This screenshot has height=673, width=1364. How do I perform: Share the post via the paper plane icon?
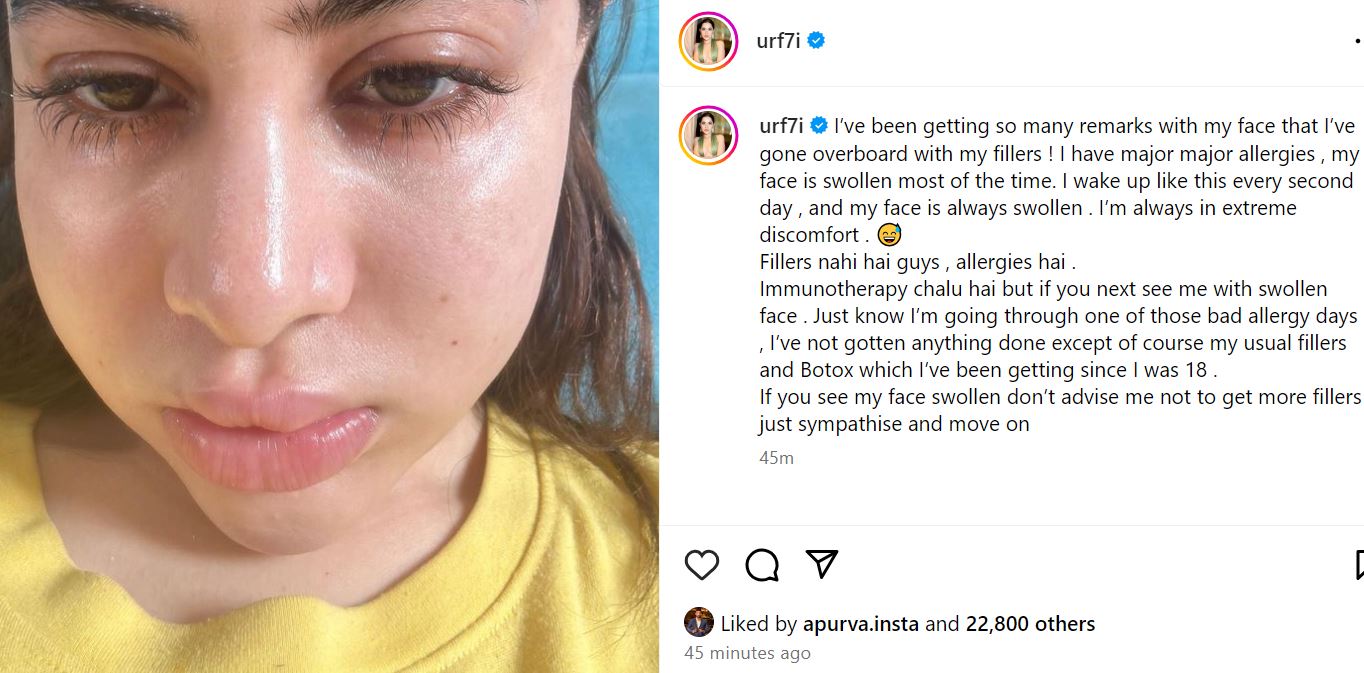(x=822, y=564)
